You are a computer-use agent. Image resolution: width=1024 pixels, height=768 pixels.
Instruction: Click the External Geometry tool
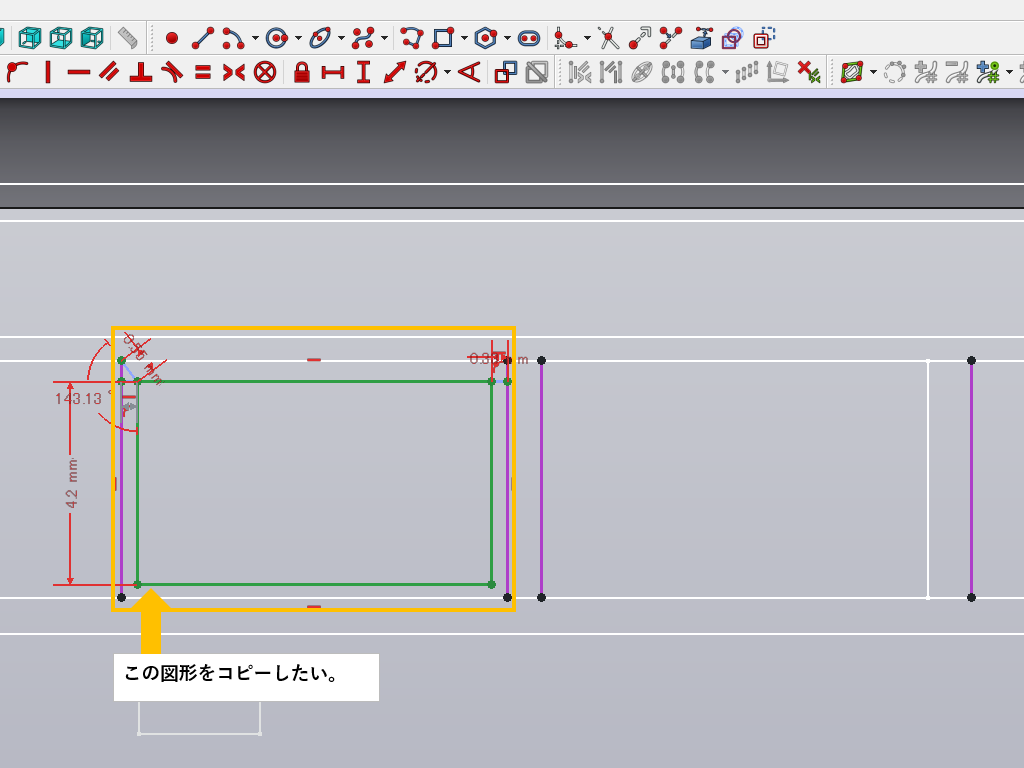click(x=702, y=39)
